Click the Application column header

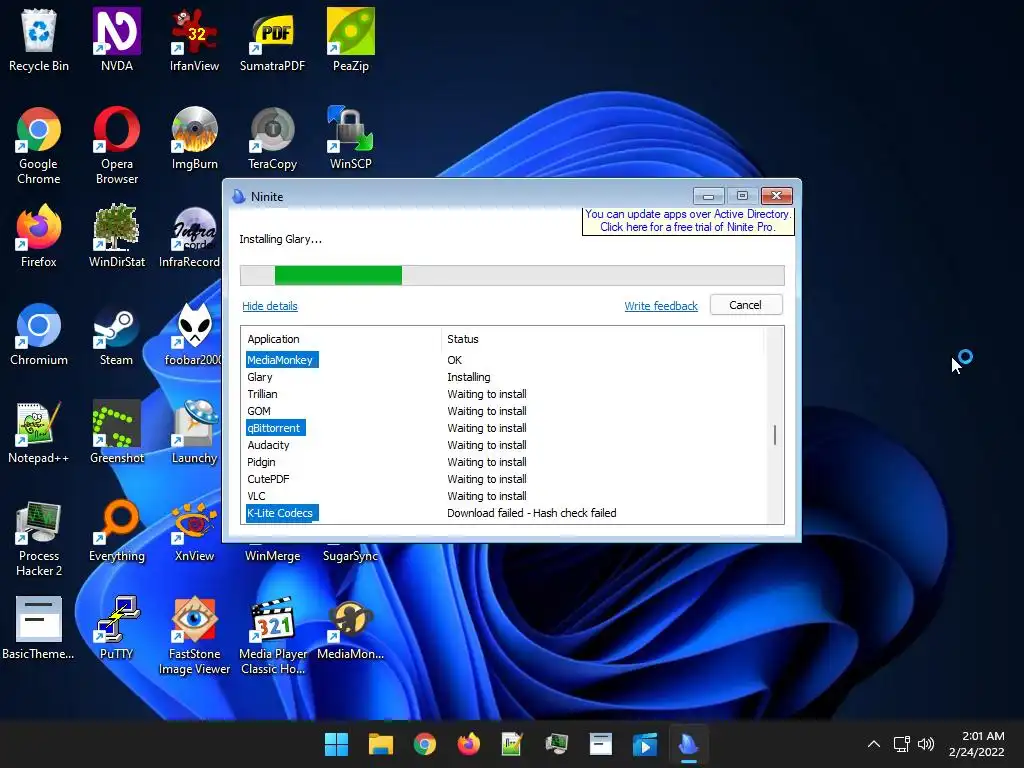(x=342, y=339)
